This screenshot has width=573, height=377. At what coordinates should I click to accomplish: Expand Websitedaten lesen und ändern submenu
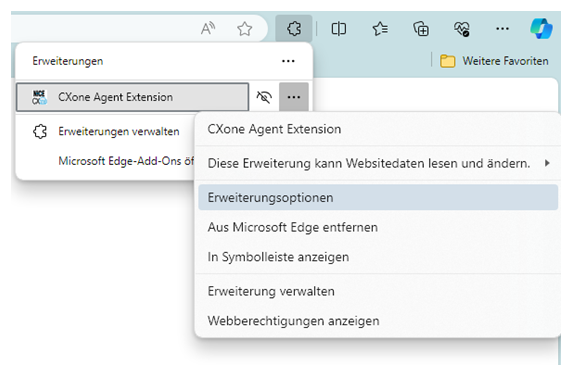coord(378,163)
